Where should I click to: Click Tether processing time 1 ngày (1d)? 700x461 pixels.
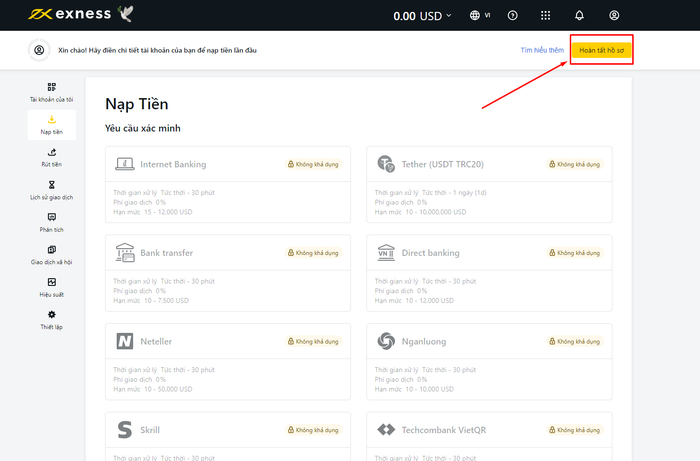pyautogui.click(x=469, y=193)
